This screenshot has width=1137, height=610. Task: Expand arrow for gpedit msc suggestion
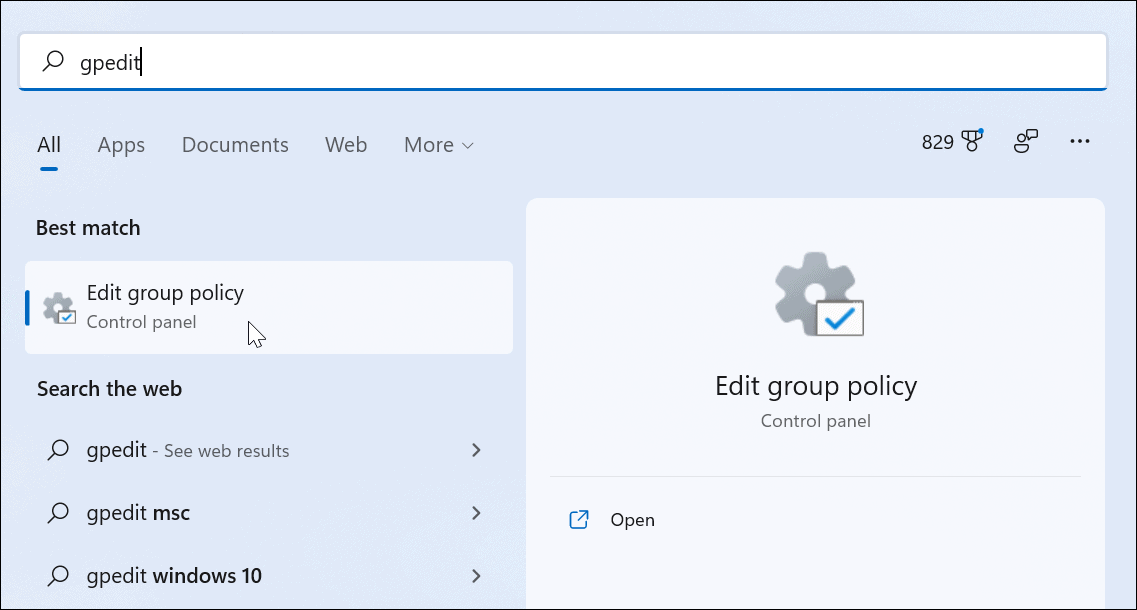click(x=476, y=514)
